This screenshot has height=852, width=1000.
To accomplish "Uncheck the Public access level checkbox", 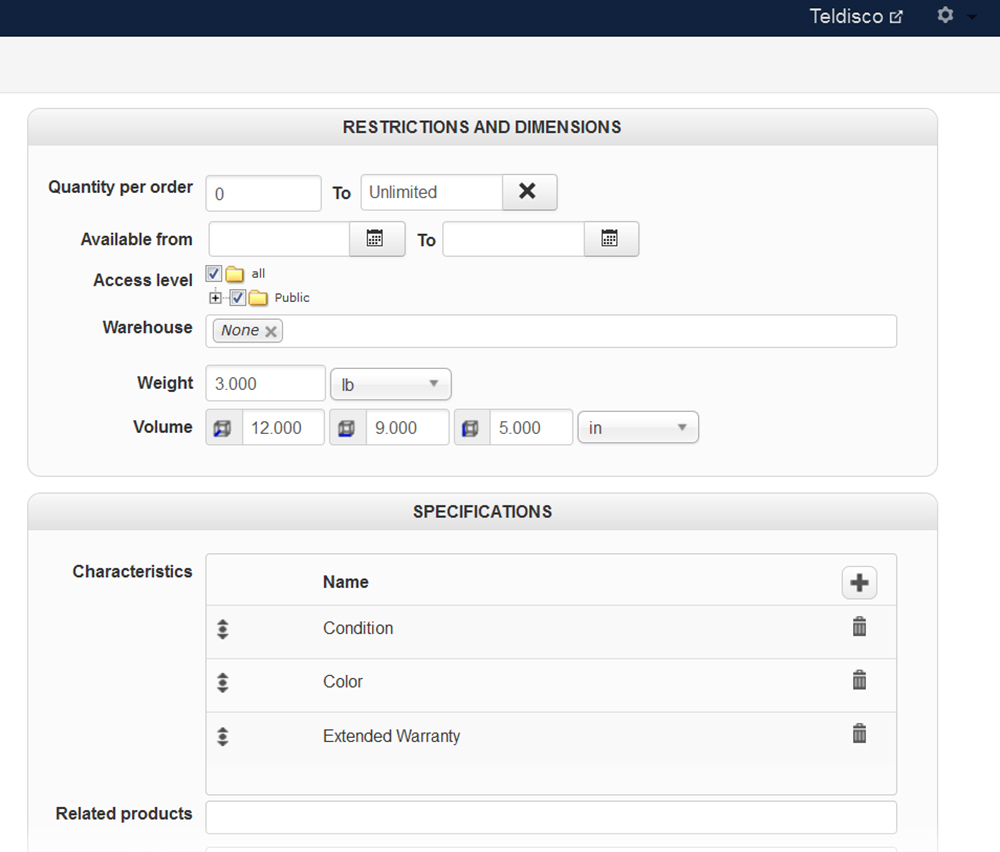I will [238, 297].
